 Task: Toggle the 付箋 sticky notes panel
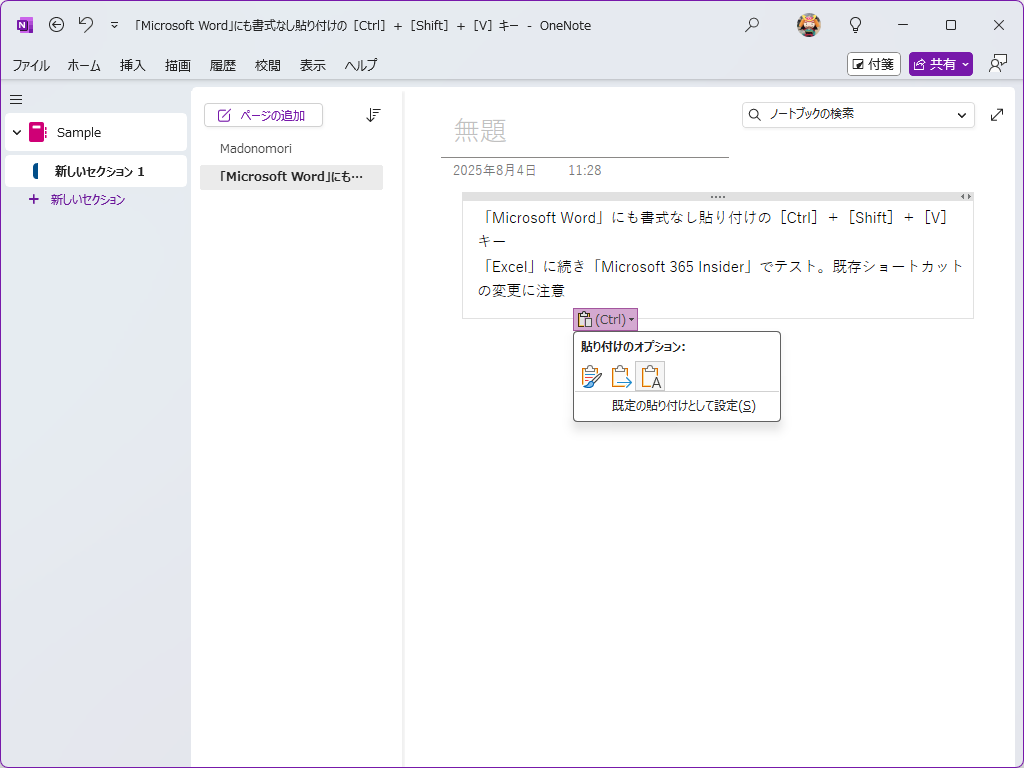click(873, 63)
